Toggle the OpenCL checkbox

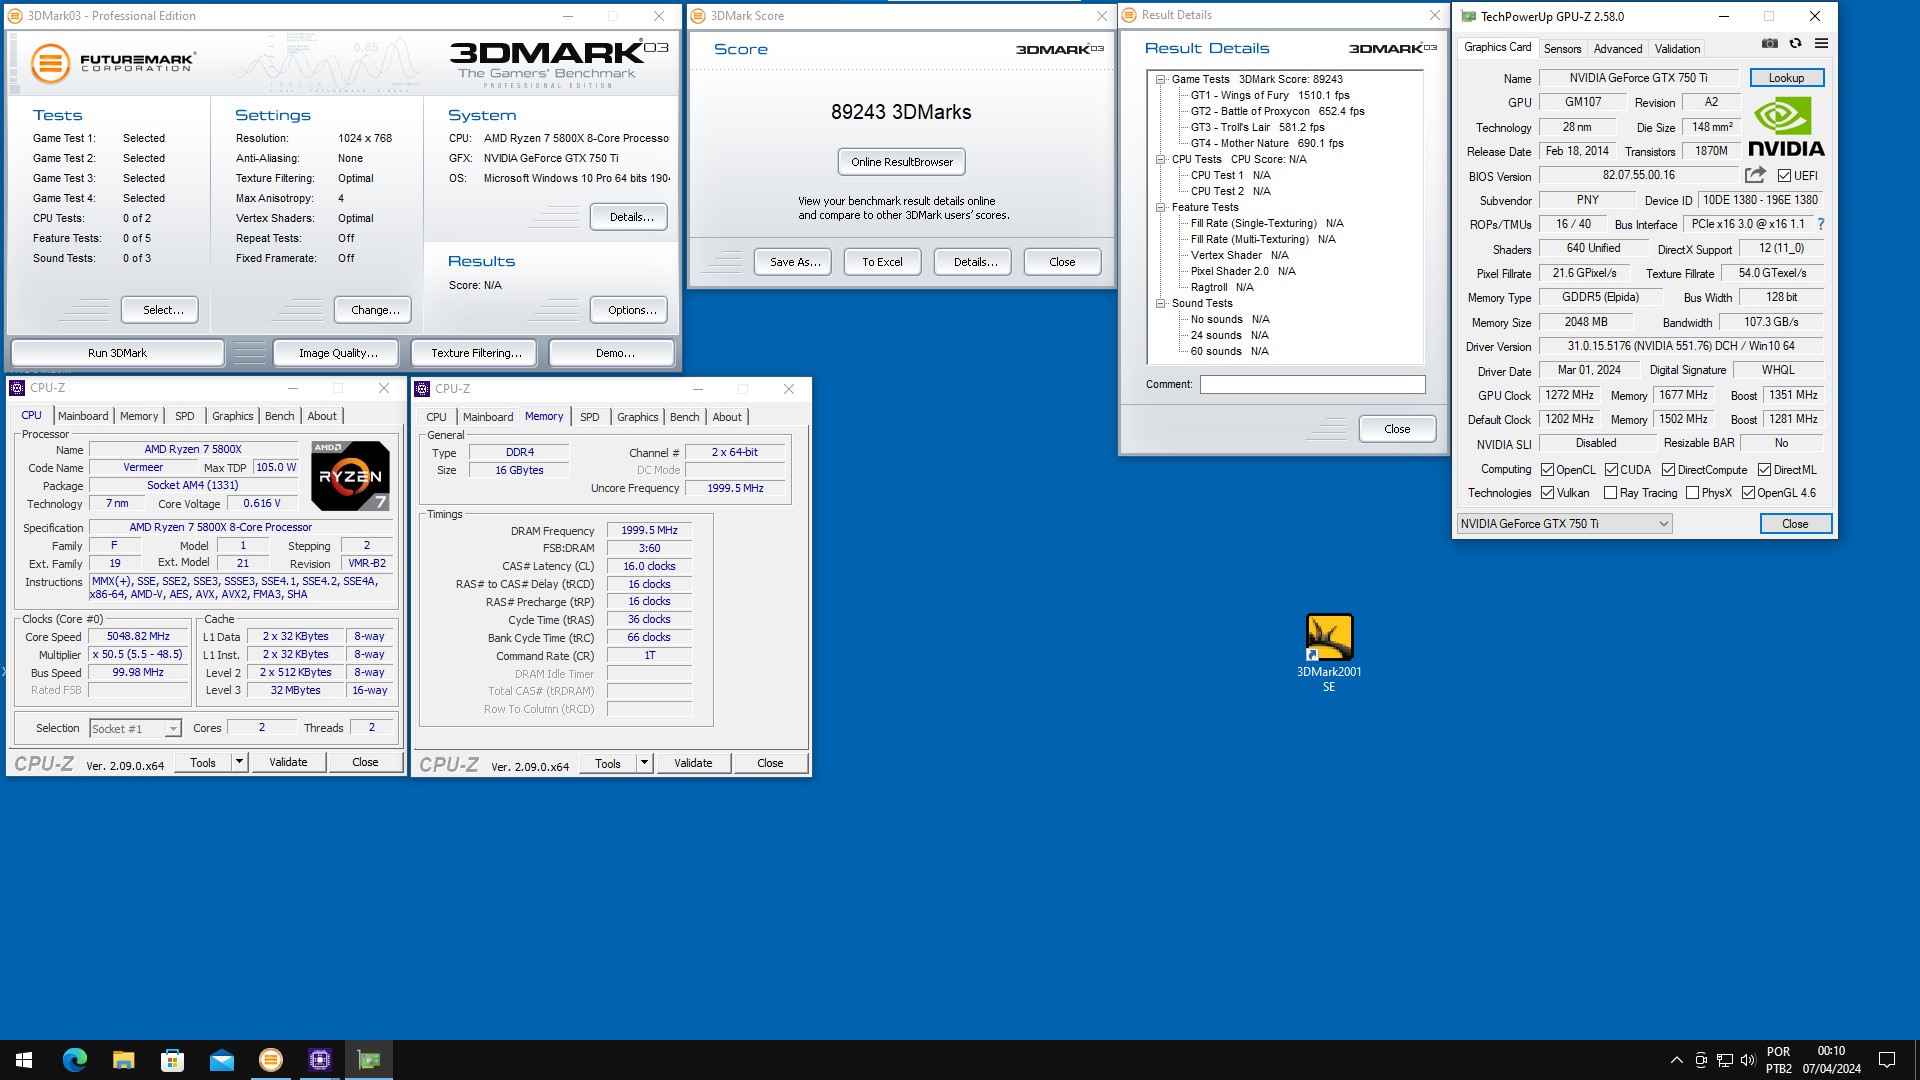(1547, 470)
